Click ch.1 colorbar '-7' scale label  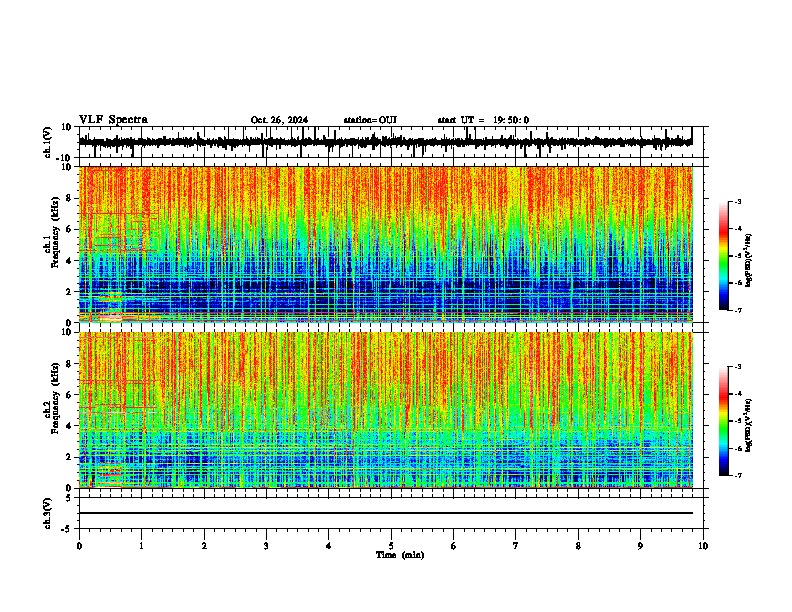(738, 310)
